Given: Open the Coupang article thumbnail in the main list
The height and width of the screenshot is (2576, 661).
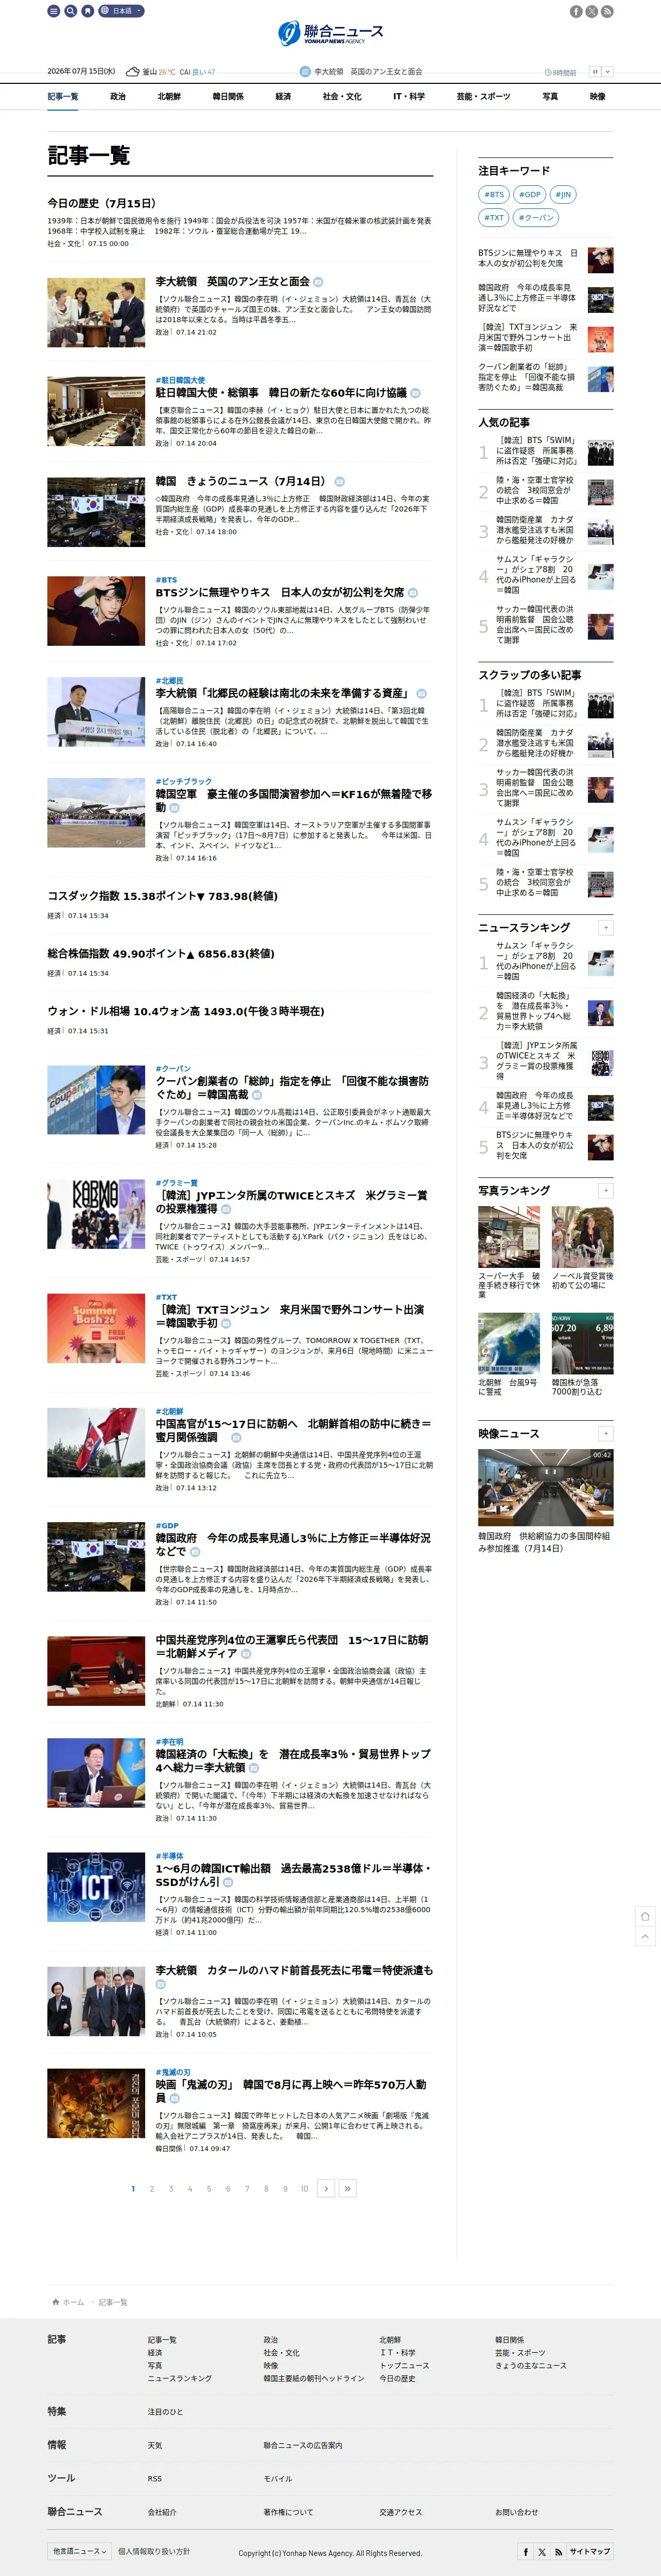Looking at the screenshot, I should click(x=96, y=1100).
